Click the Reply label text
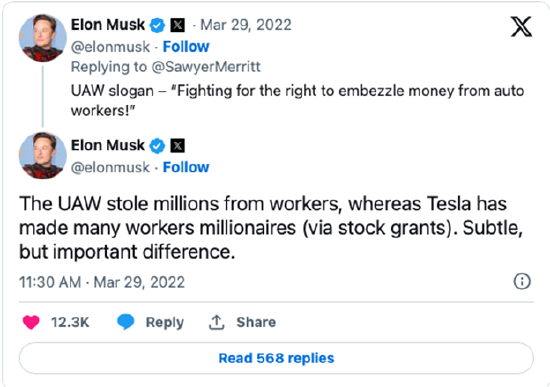 pyautogui.click(x=165, y=322)
